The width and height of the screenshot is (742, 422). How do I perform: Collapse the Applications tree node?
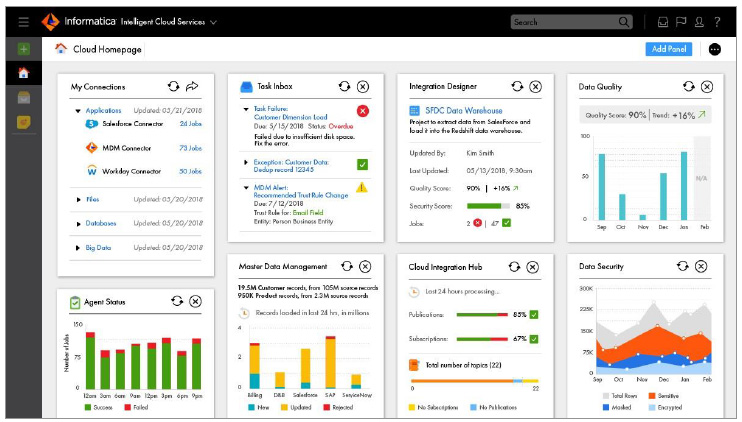click(78, 111)
